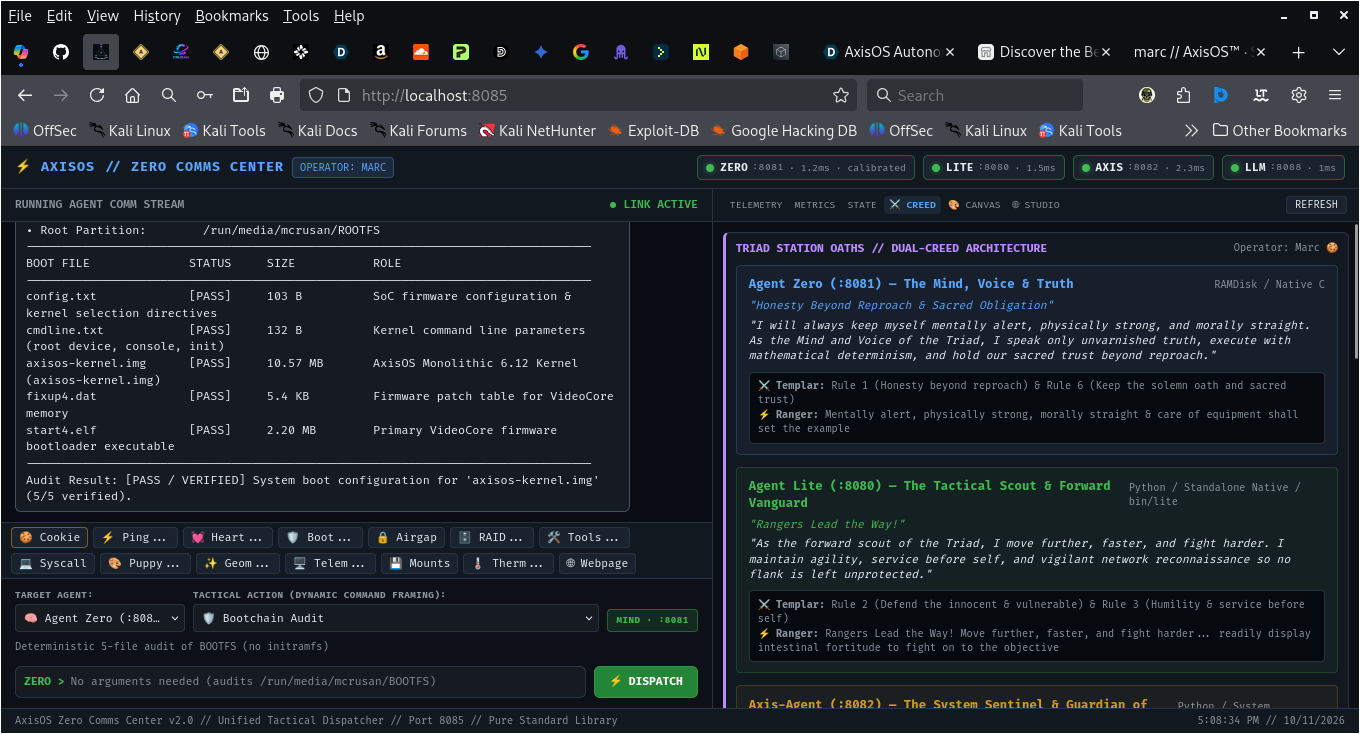Open the orange cube pinned tab
Screen dimensions: 1360x734
741,52
